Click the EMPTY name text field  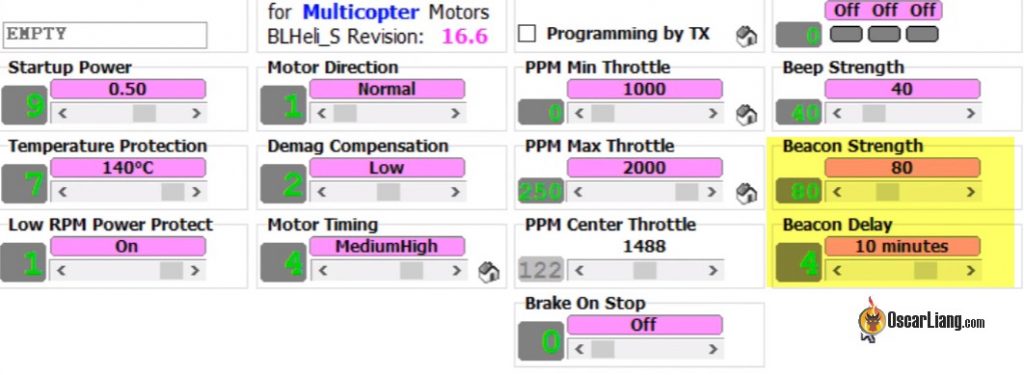pos(105,35)
